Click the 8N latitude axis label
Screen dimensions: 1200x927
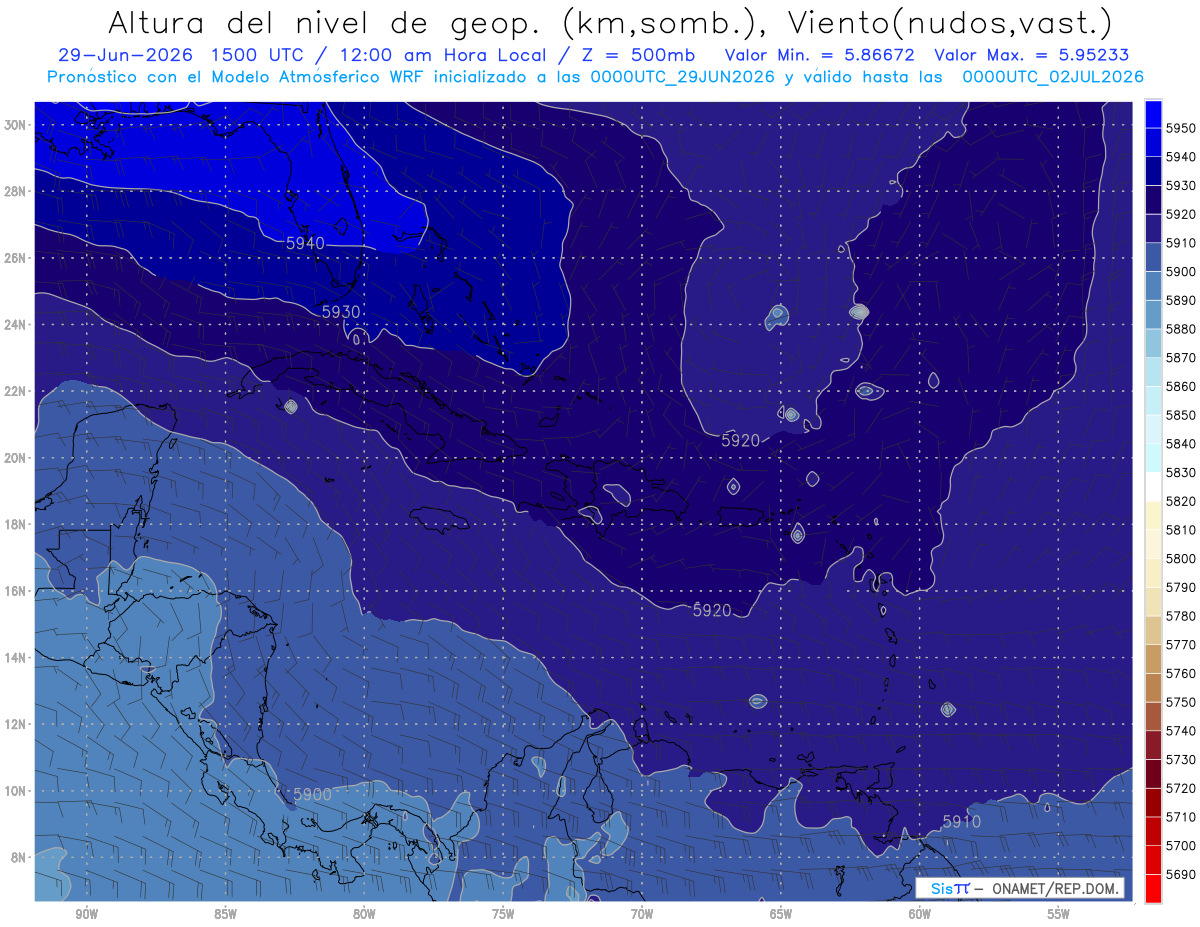pyautogui.click(x=18, y=857)
